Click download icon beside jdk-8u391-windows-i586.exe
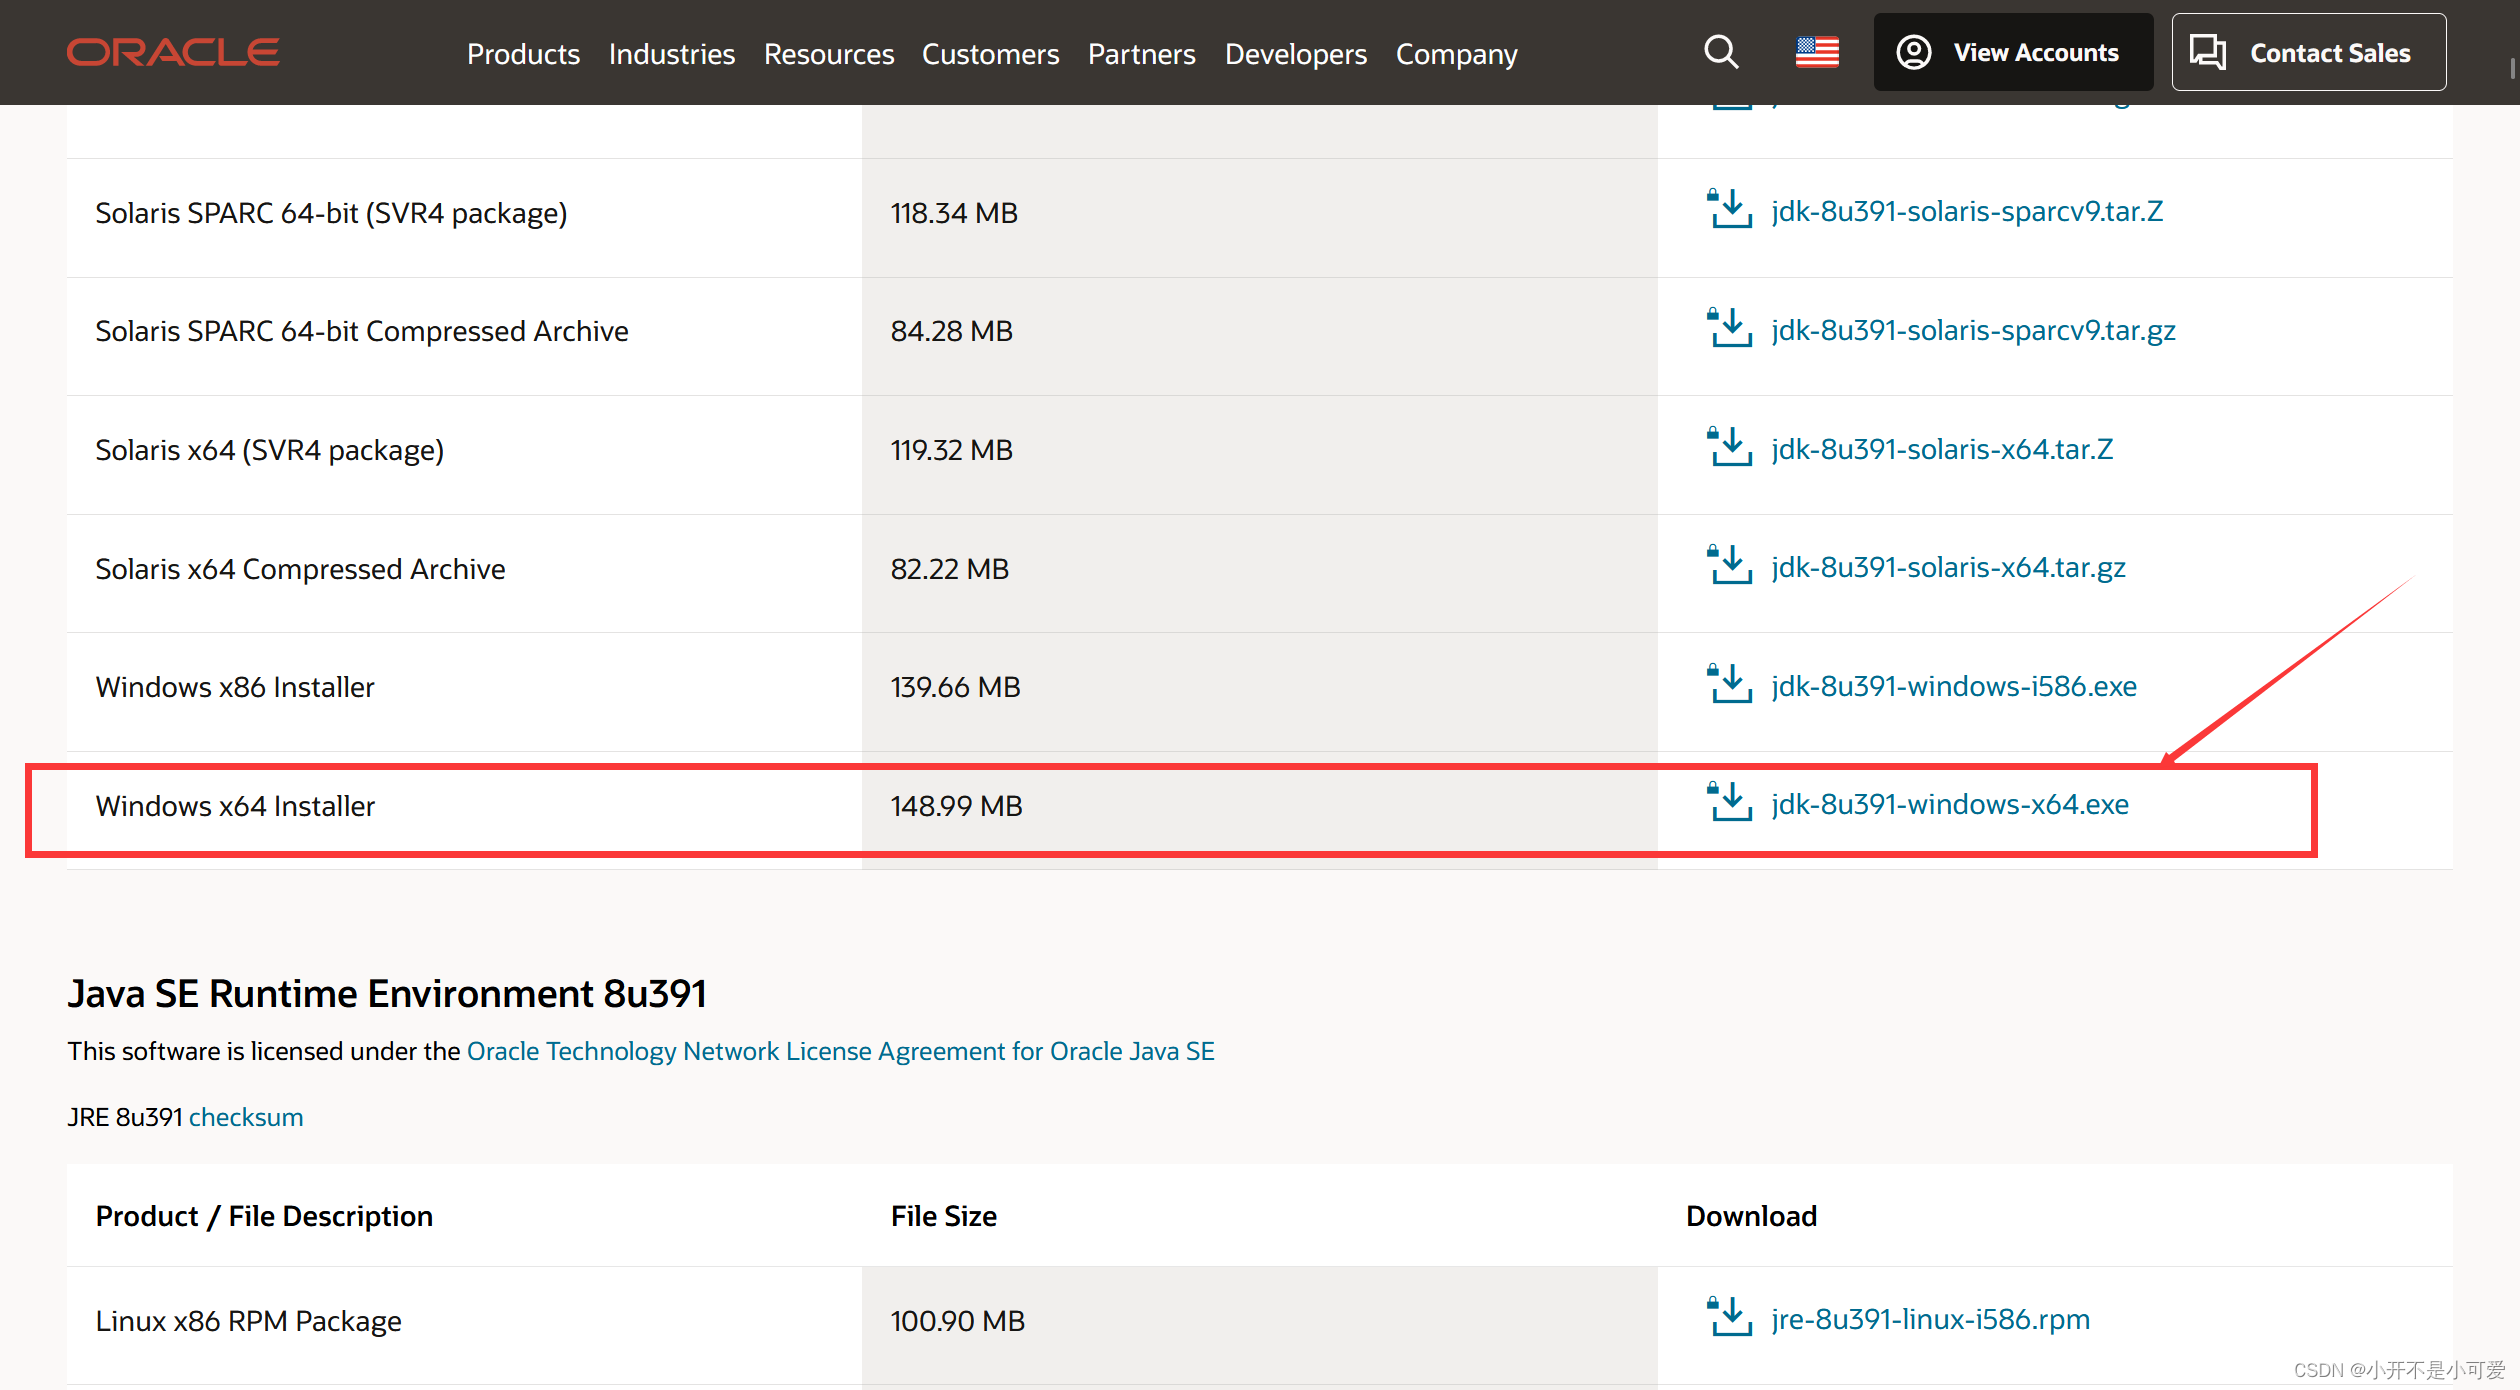The image size is (2520, 1390). point(1729,684)
